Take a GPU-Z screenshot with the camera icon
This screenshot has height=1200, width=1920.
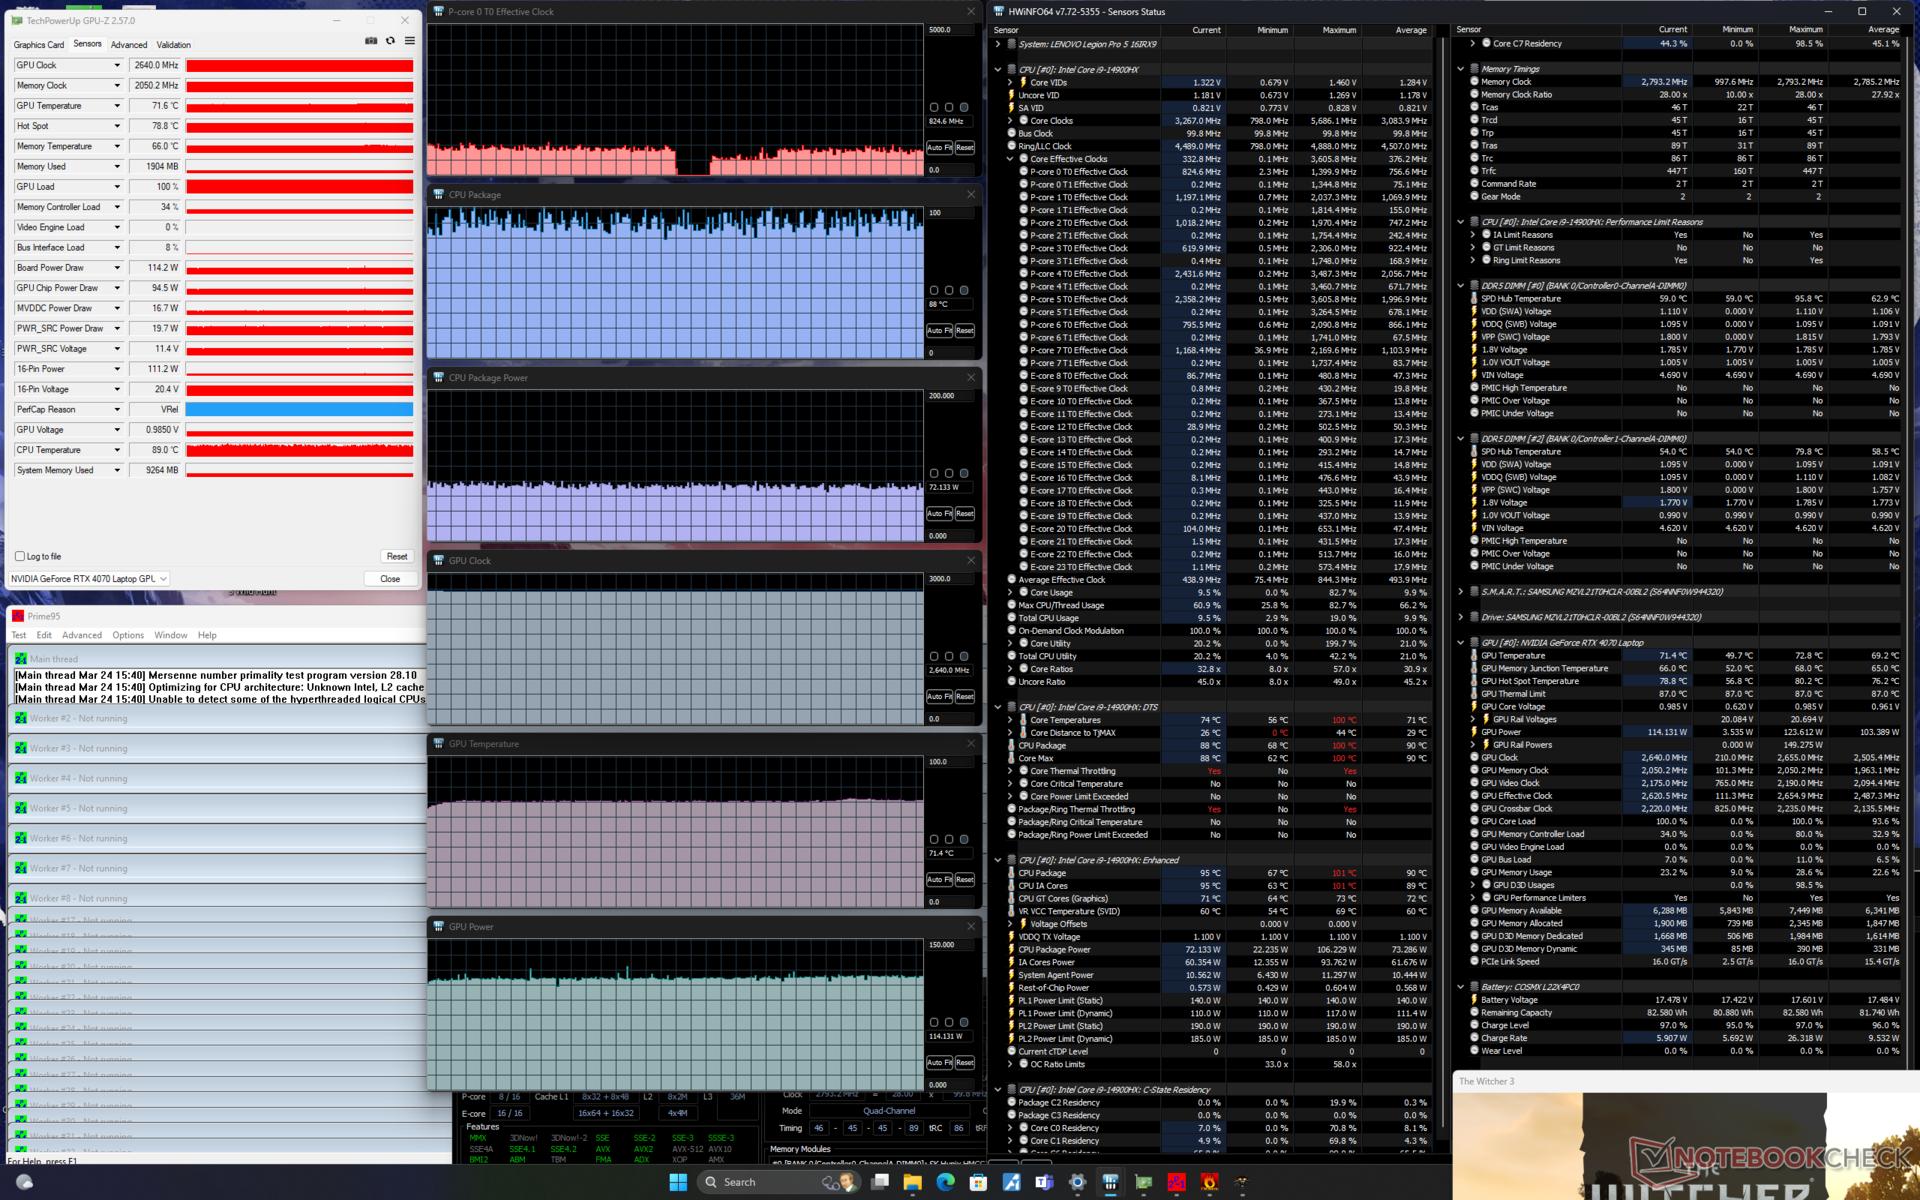click(x=371, y=41)
